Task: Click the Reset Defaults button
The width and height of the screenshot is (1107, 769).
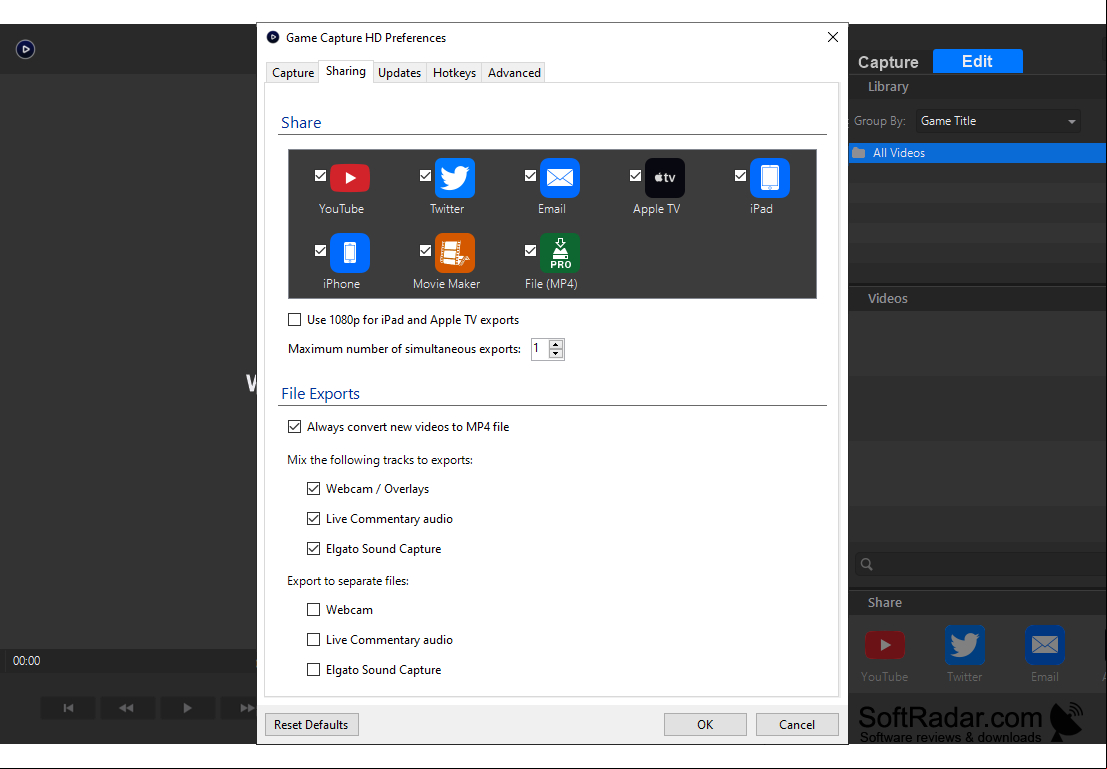Action: coord(311,725)
